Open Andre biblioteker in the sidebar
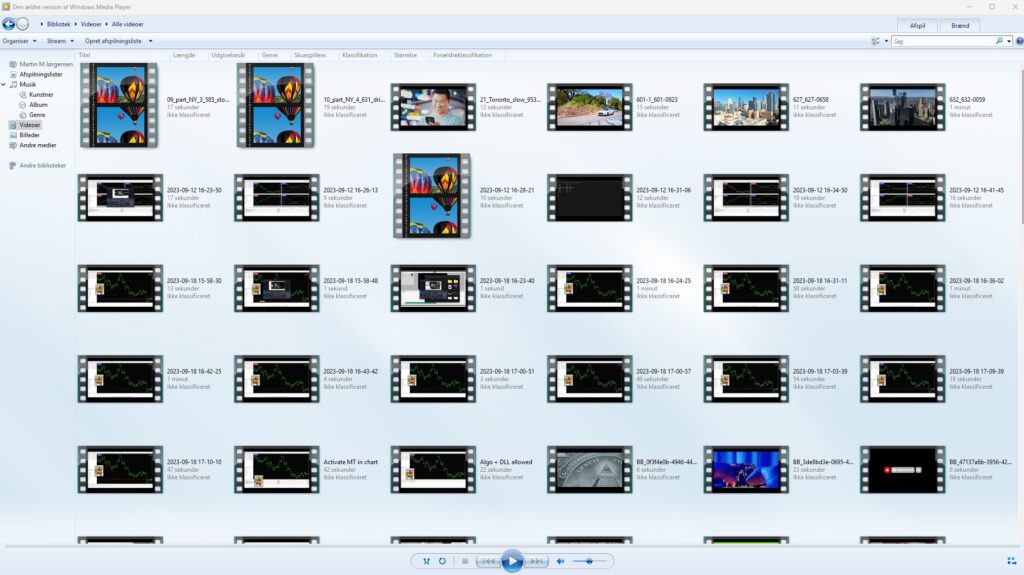The image size is (1024, 575). pos(37,165)
